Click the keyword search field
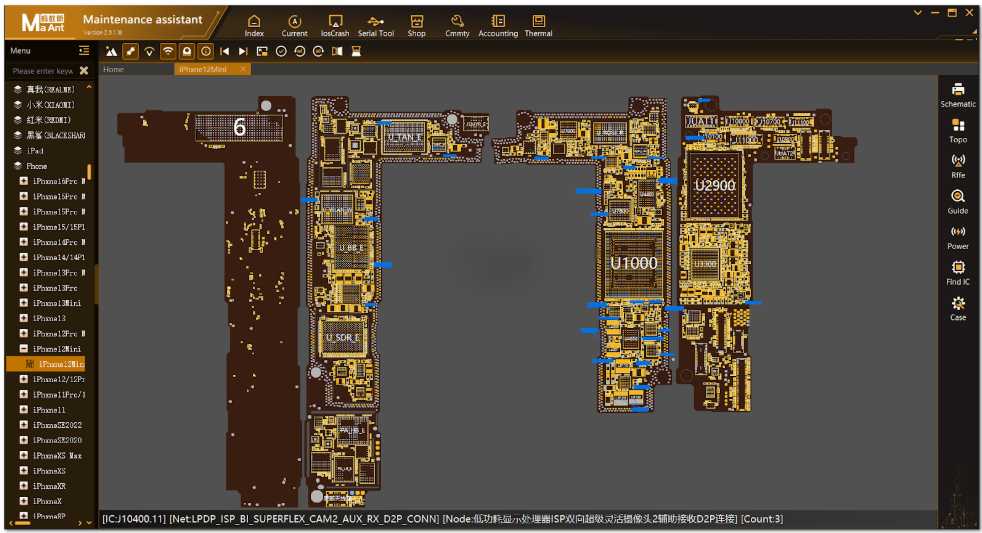982x533 pixels. point(43,71)
